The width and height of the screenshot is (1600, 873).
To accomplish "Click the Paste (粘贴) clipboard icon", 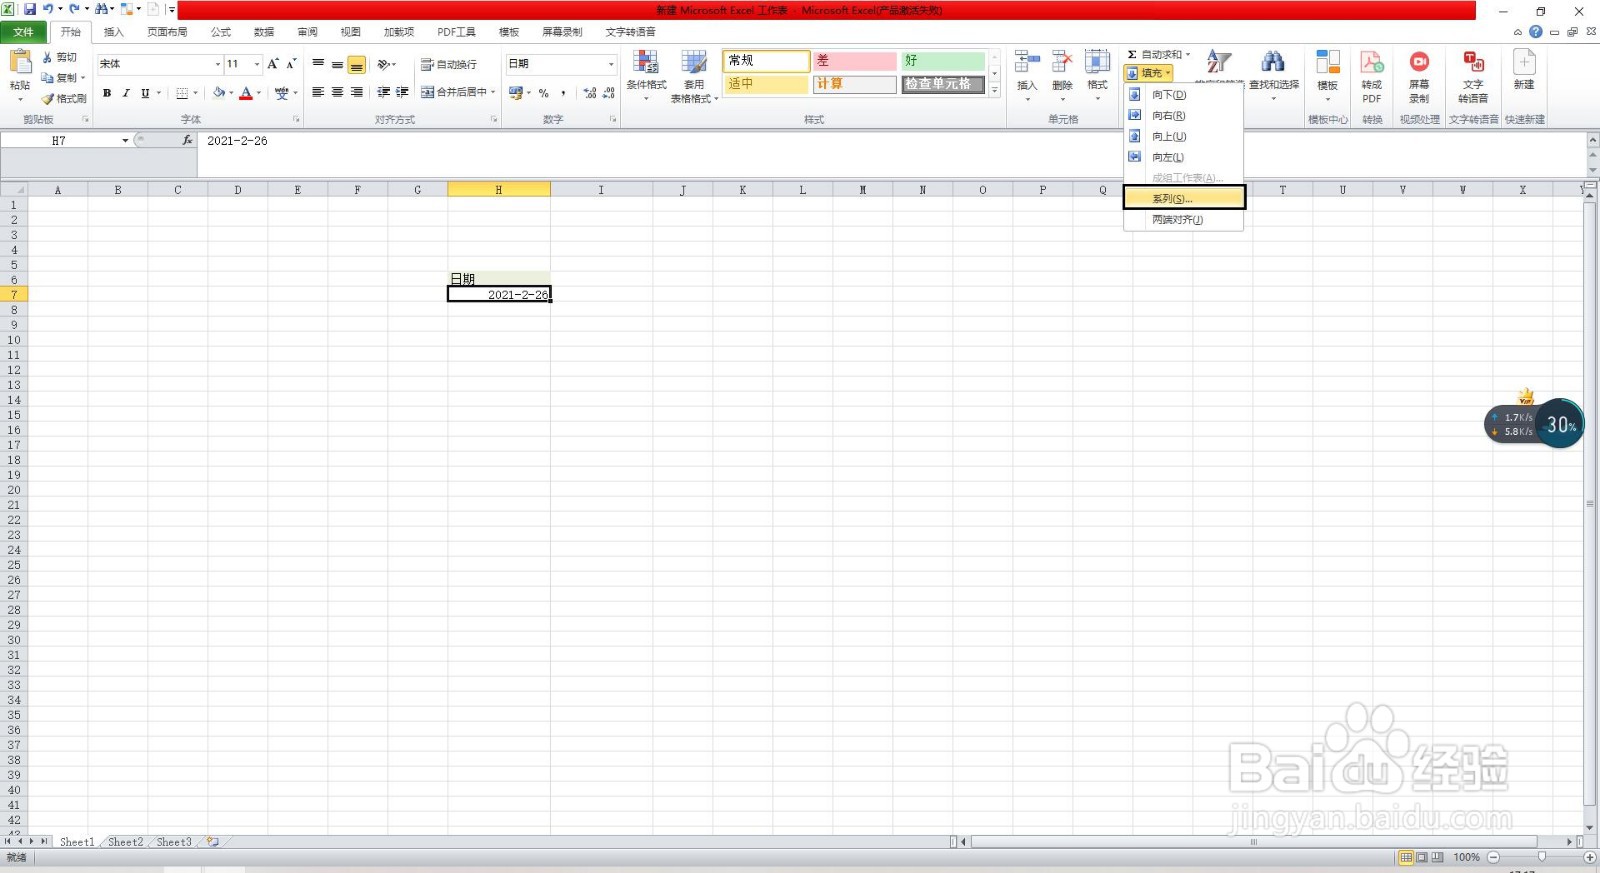I will 20,62.
